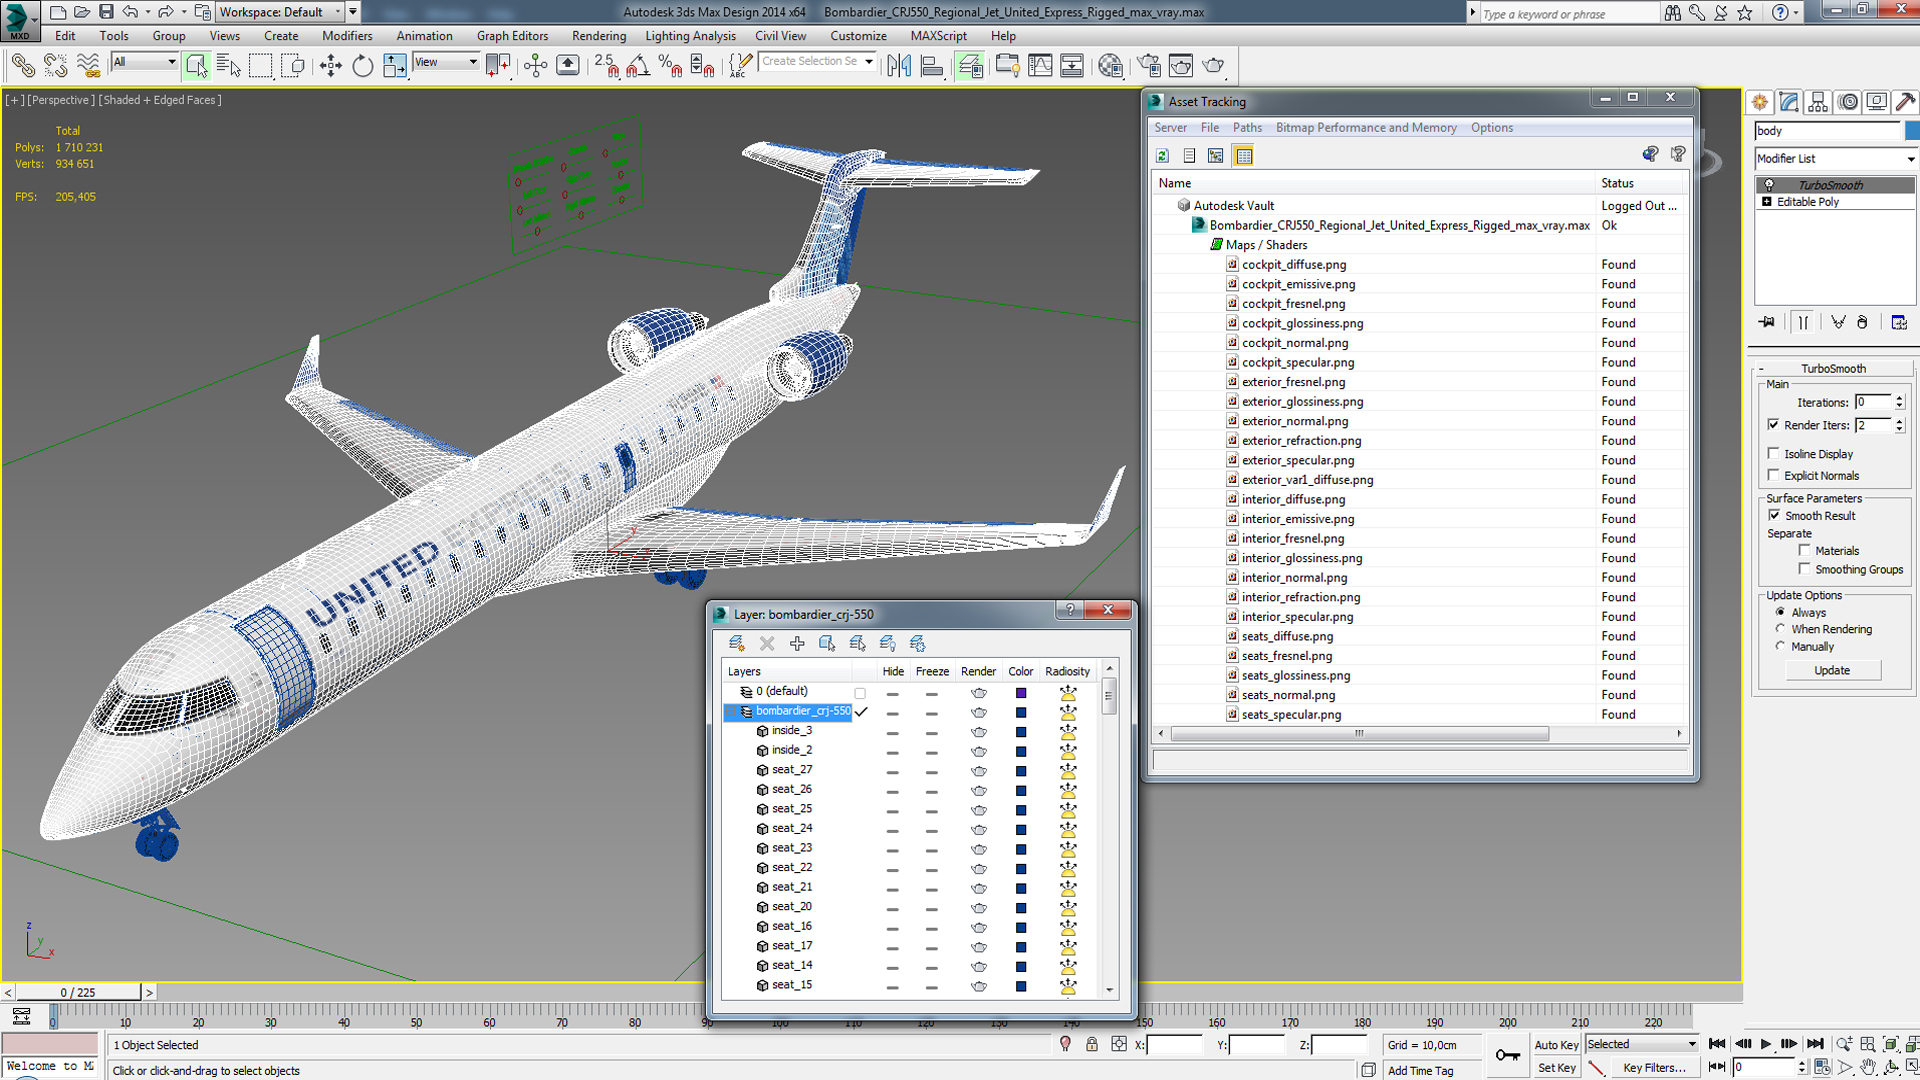This screenshot has width=1920, height=1080.
Task: Click the Update button
Action: 1832,670
